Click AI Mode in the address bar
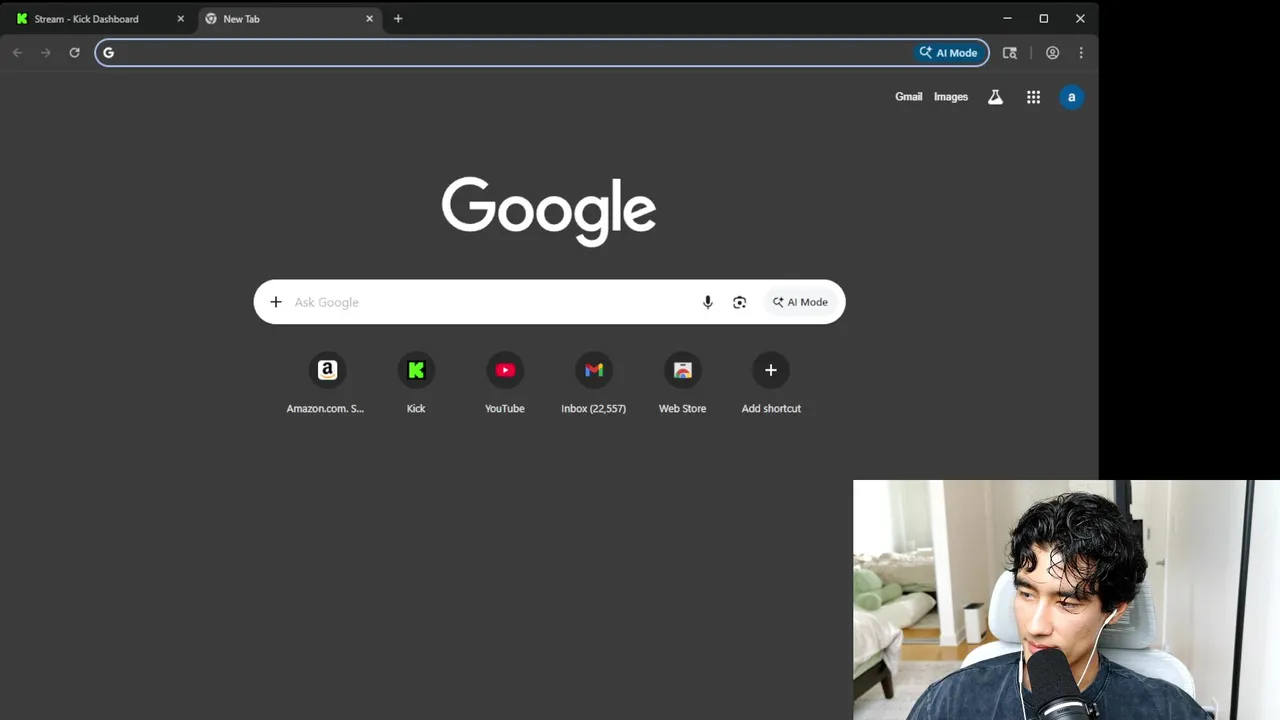The image size is (1280, 720). pos(949,53)
